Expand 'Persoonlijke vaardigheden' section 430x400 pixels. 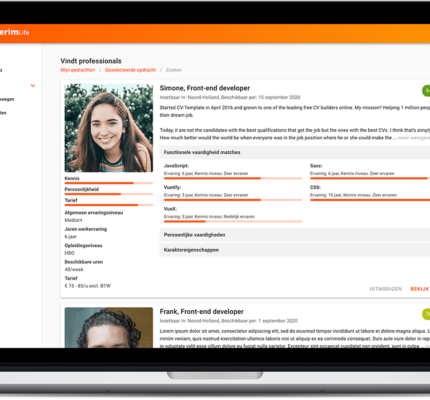click(295, 235)
